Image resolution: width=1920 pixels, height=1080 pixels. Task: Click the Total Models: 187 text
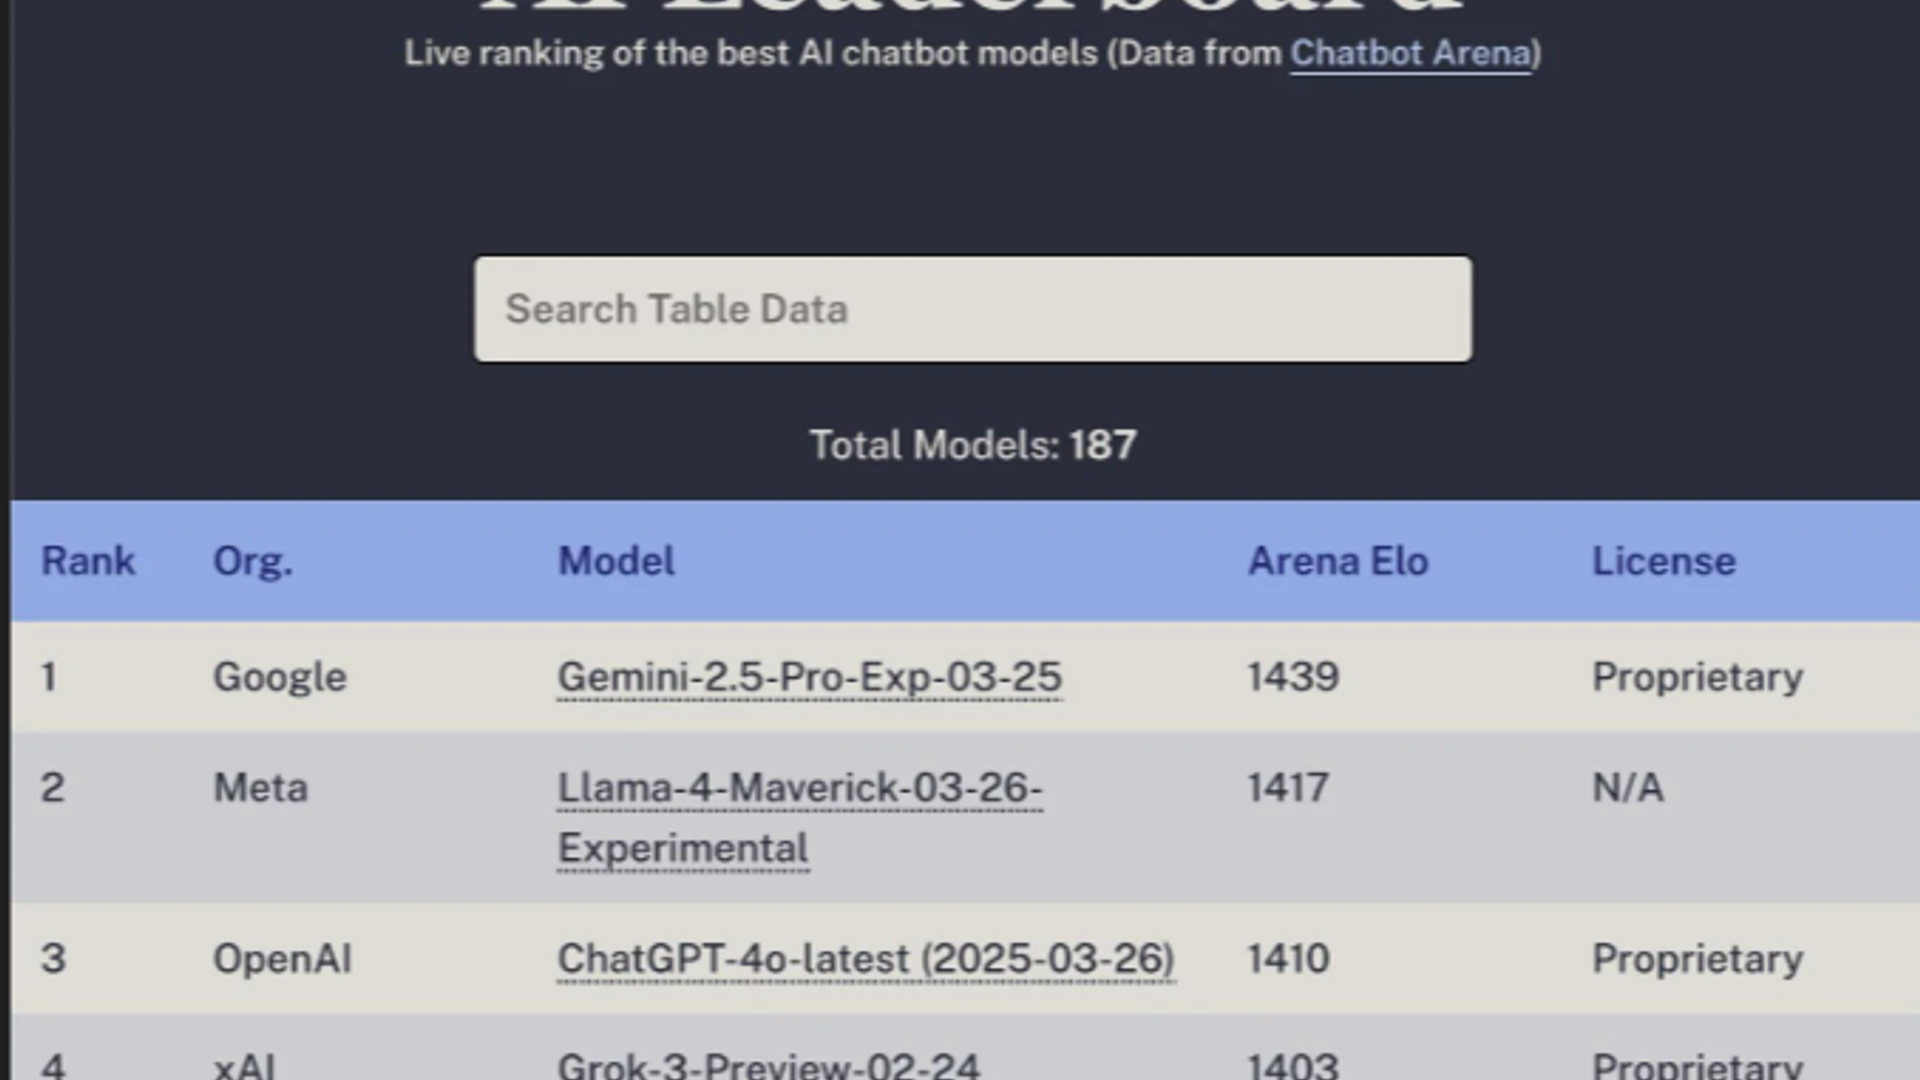[x=971, y=444]
